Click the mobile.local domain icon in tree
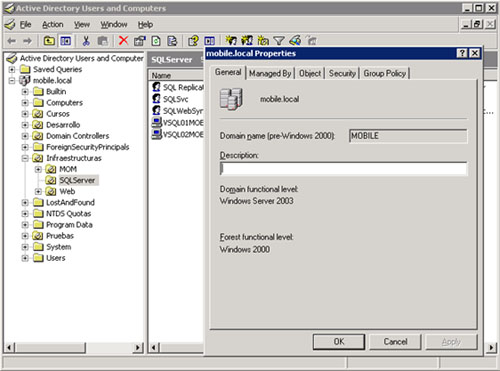Screen dimensions: 500x371 [25, 80]
